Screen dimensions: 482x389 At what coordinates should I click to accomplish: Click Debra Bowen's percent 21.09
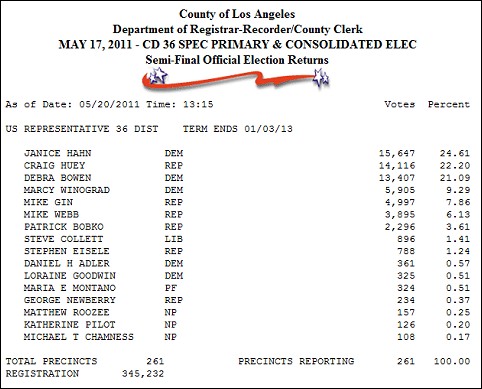click(455, 178)
